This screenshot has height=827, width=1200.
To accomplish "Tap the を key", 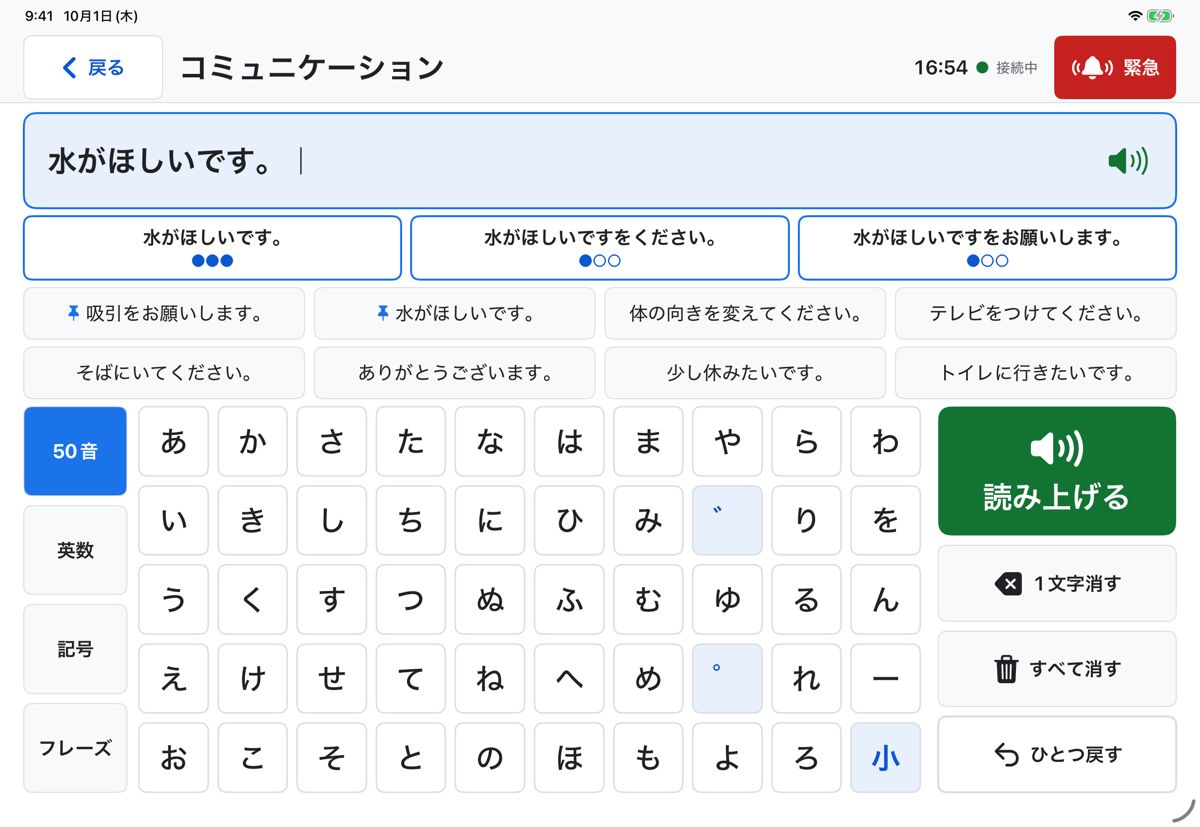I will [x=885, y=521].
